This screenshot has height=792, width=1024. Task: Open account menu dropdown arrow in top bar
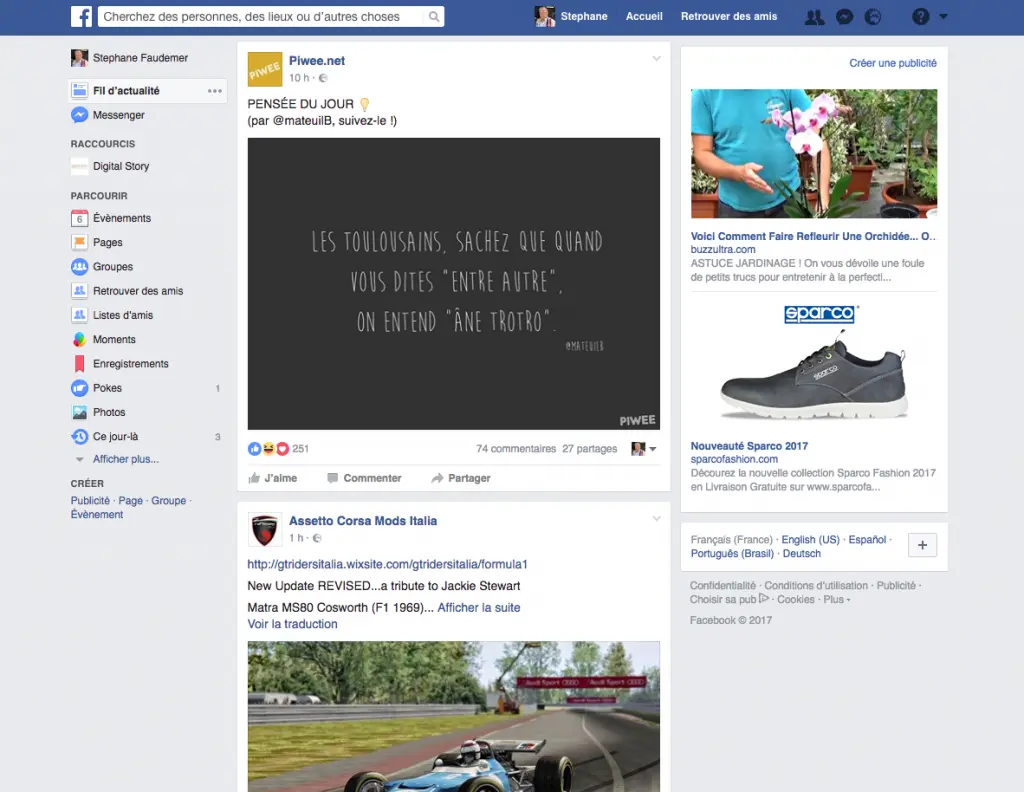944,17
